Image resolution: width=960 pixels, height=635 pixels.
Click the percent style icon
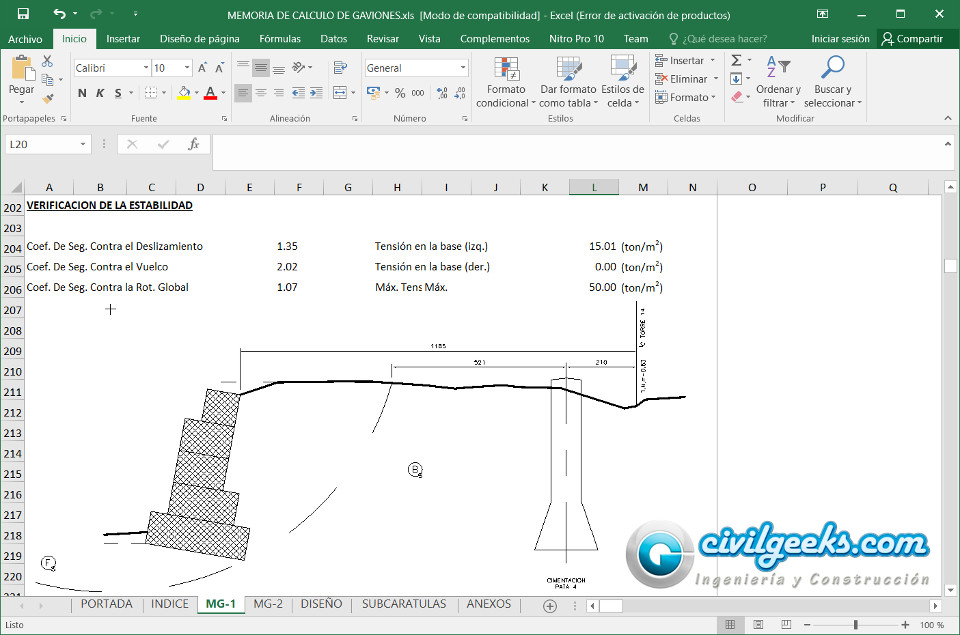(x=400, y=93)
